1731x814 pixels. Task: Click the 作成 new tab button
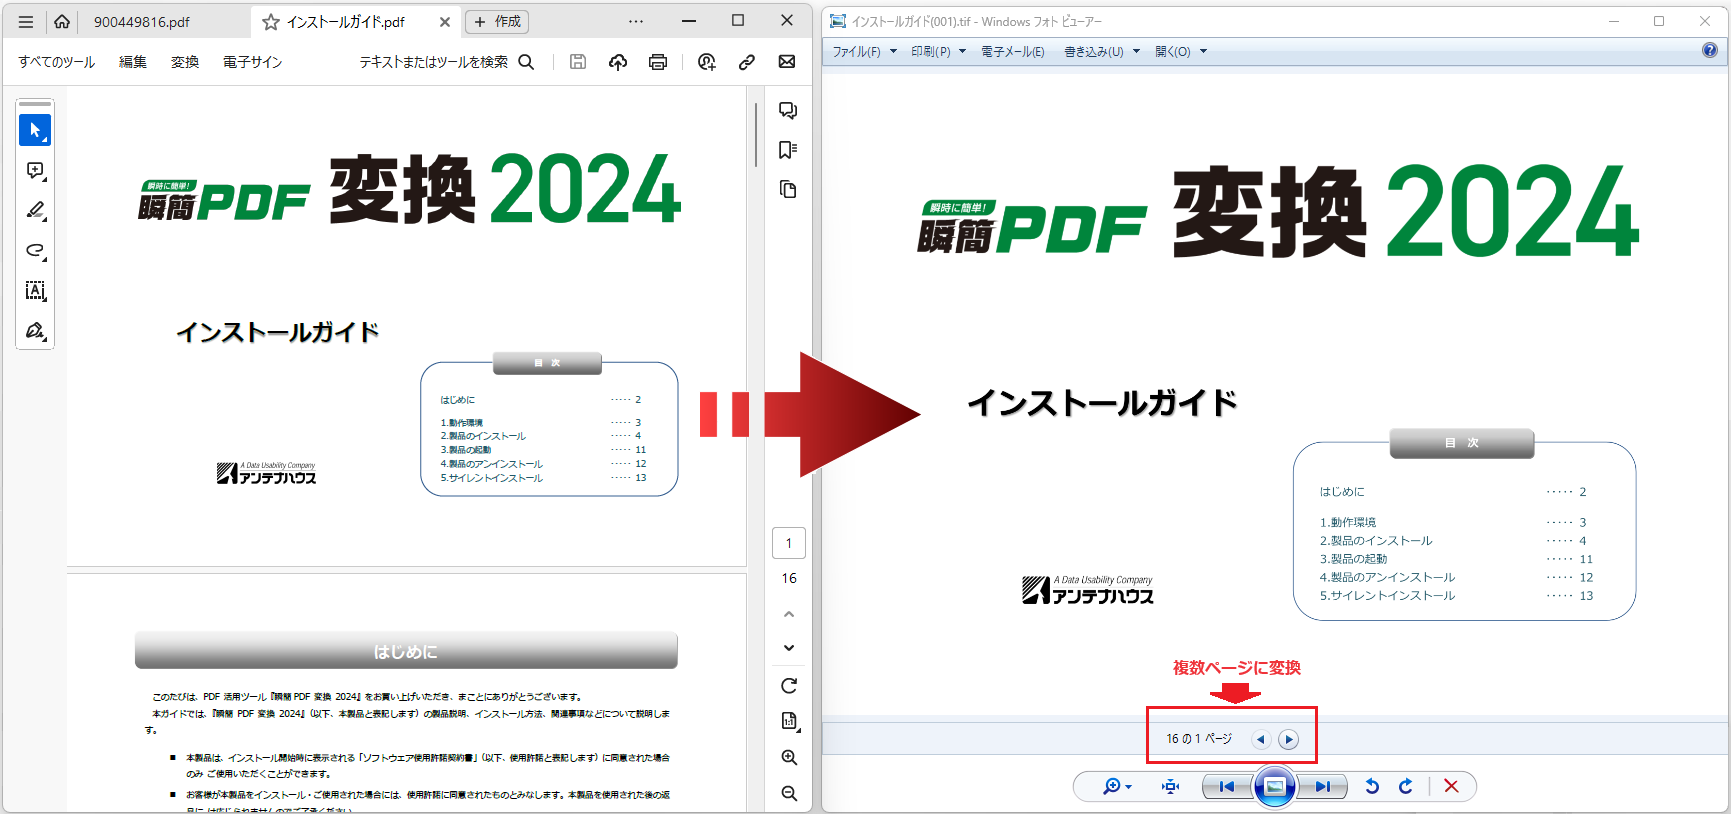(x=498, y=22)
